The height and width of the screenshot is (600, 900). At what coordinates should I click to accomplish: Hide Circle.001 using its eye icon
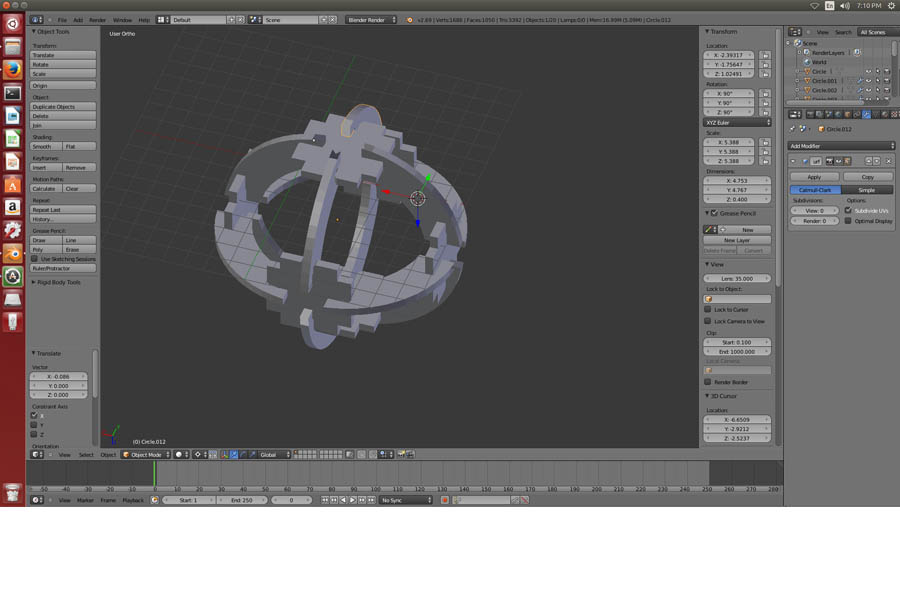[867, 81]
